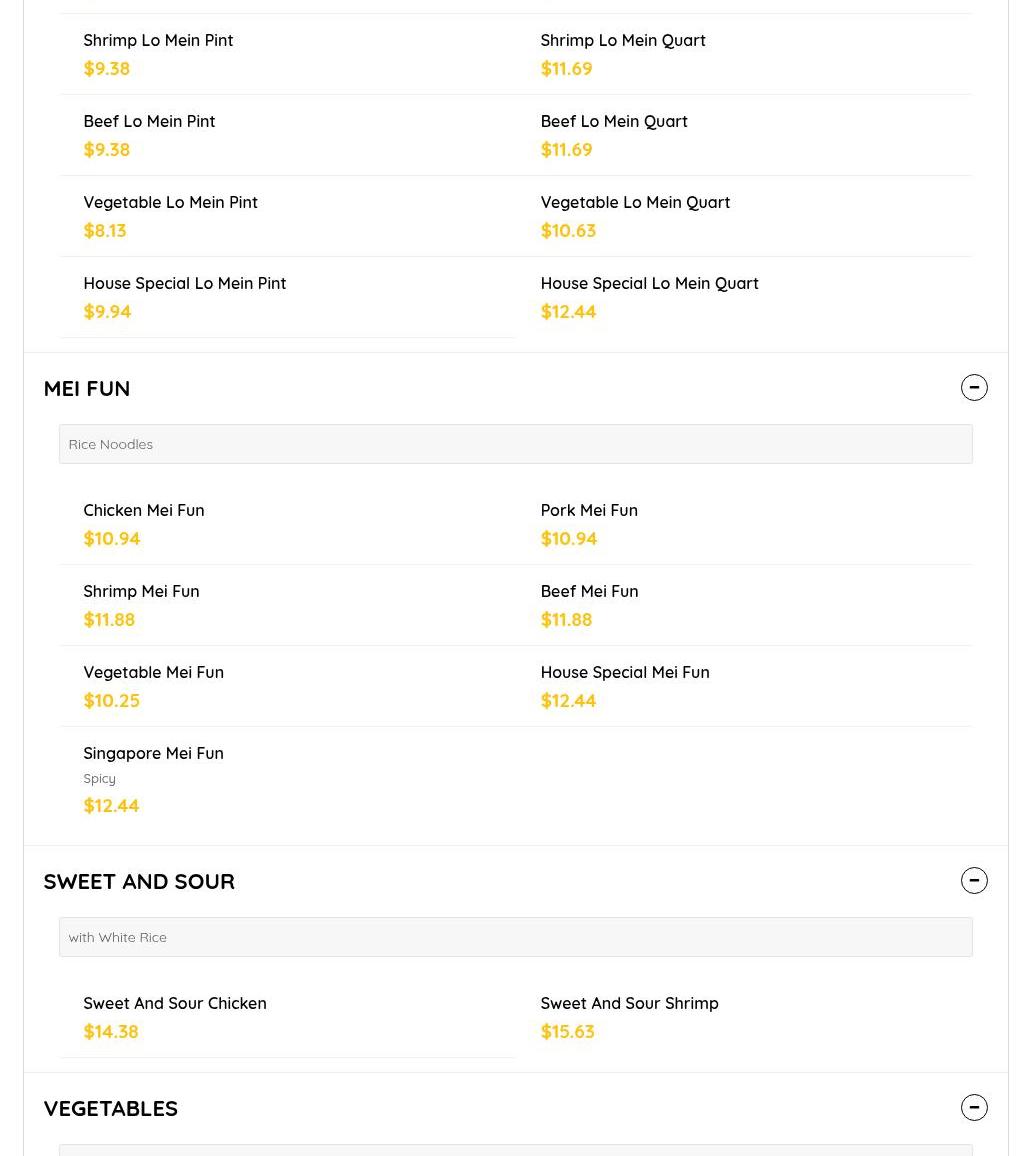Pick Vegetable Mei Fun
Screen dimensions: 1030x1156
153,673
